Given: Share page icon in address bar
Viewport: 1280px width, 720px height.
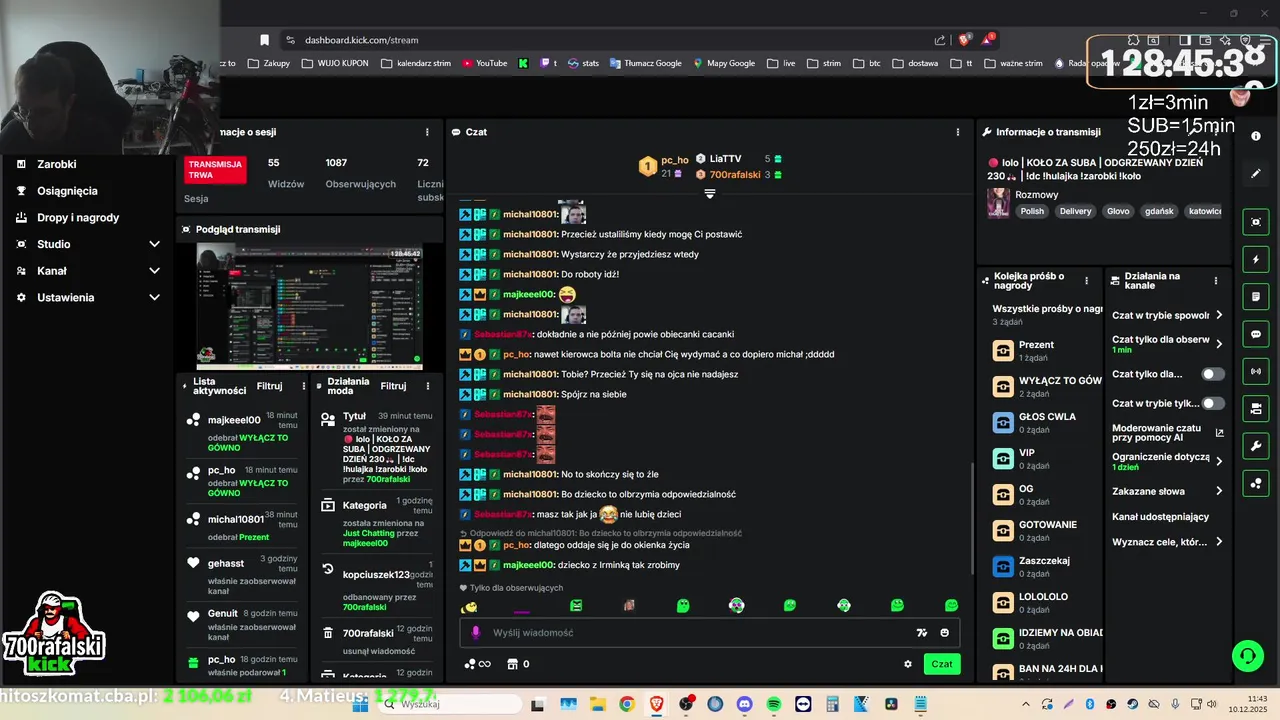Looking at the screenshot, I should click(x=940, y=40).
